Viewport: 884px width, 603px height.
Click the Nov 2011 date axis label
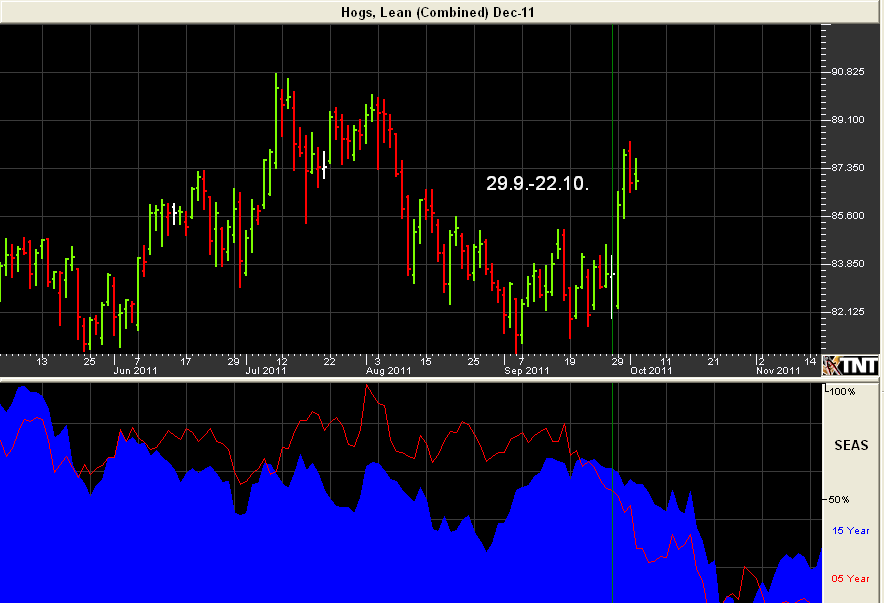click(778, 370)
